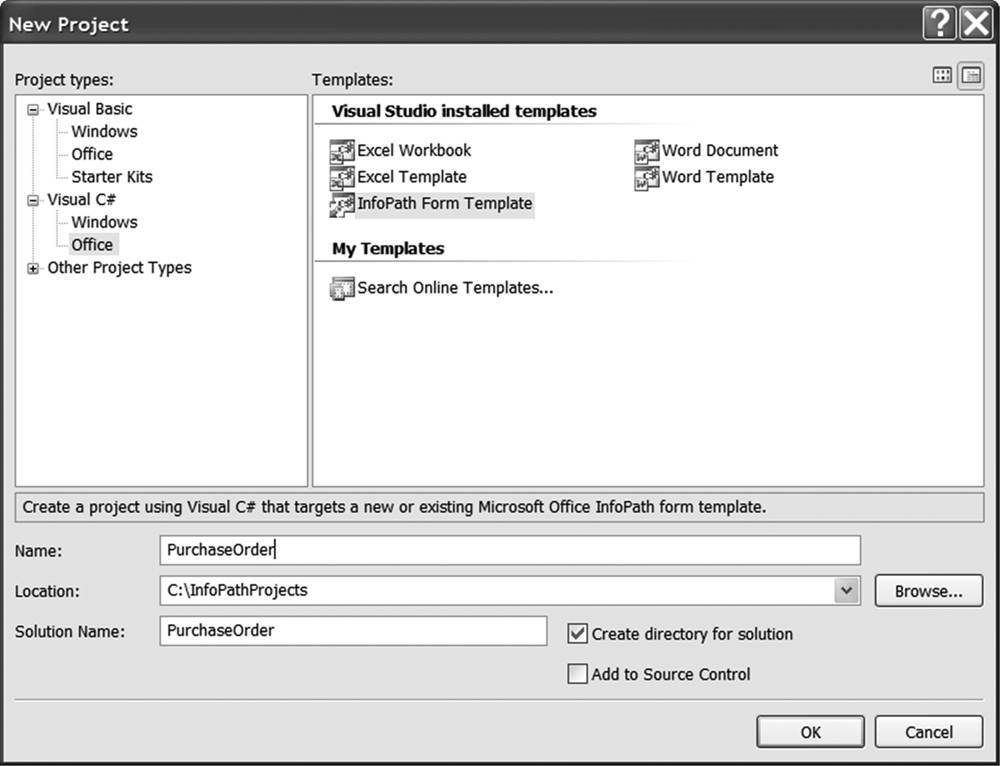This screenshot has width=1000, height=766.
Task: Click the dialog Help question mark button
Action: 939,24
